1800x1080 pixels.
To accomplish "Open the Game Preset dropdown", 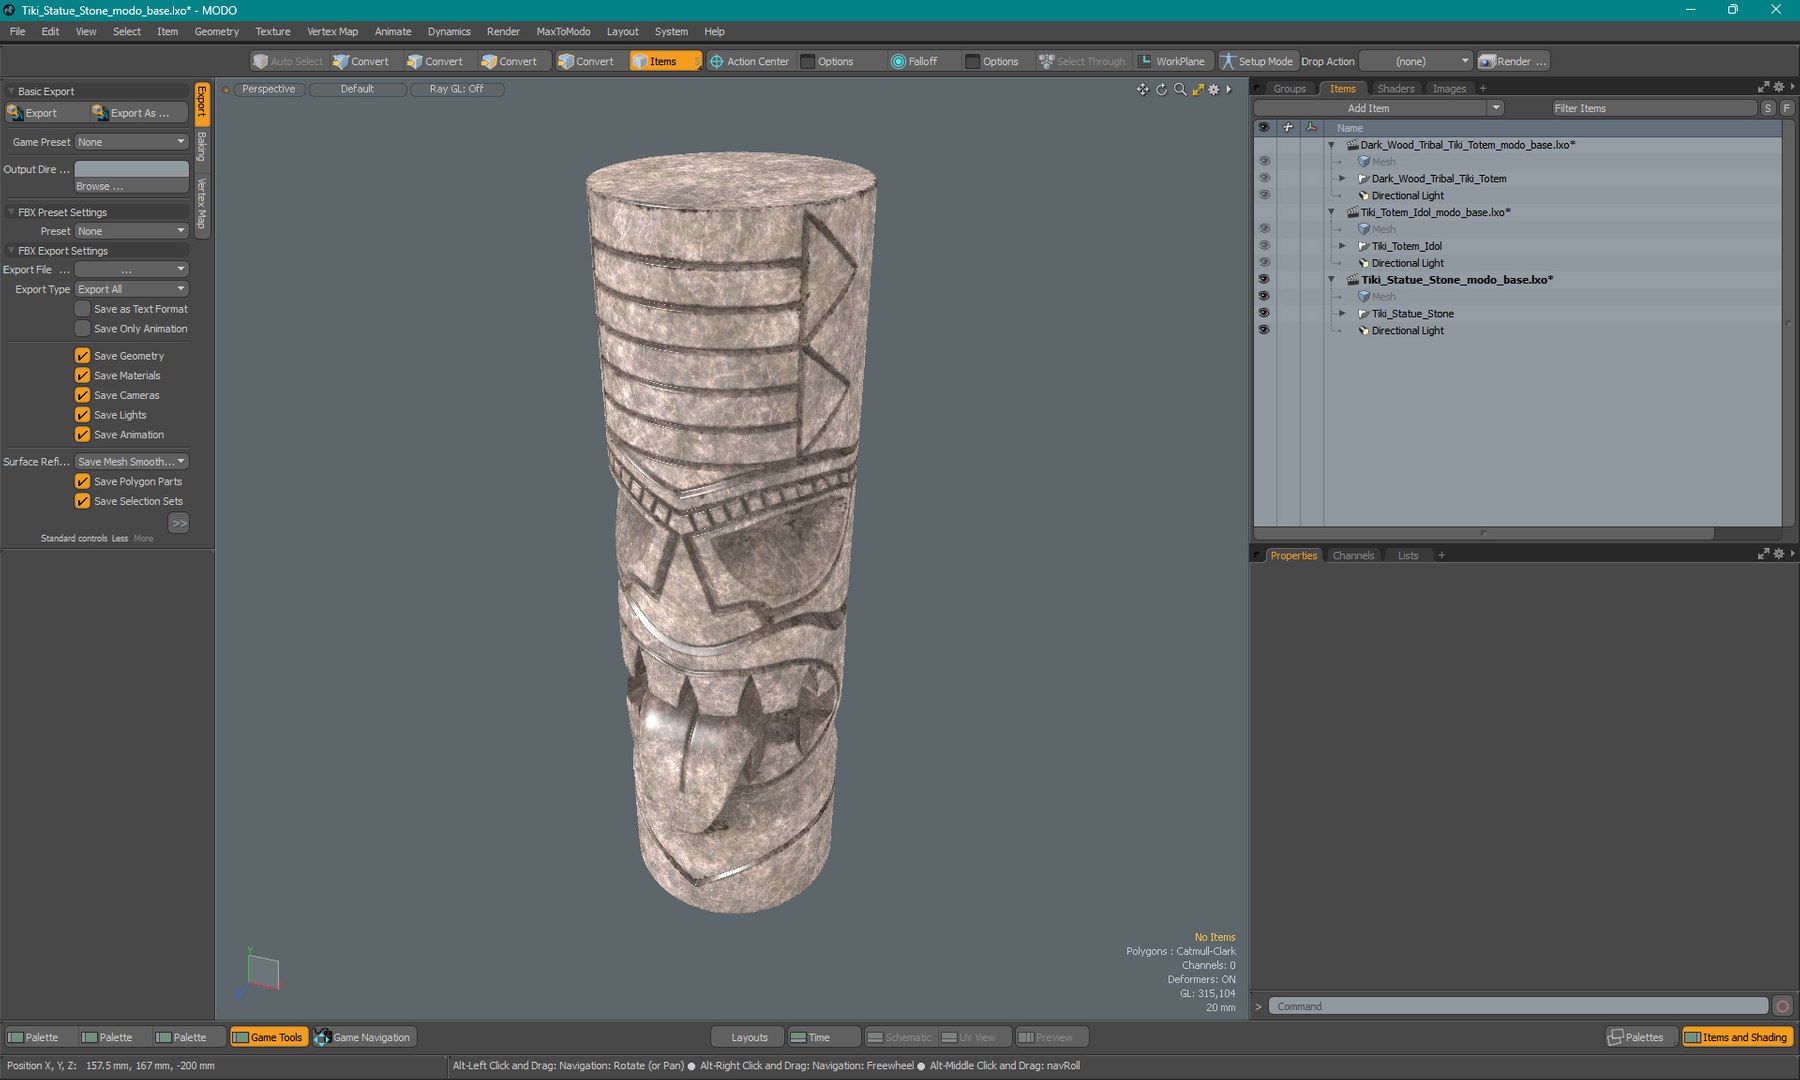I will pyautogui.click(x=132, y=142).
